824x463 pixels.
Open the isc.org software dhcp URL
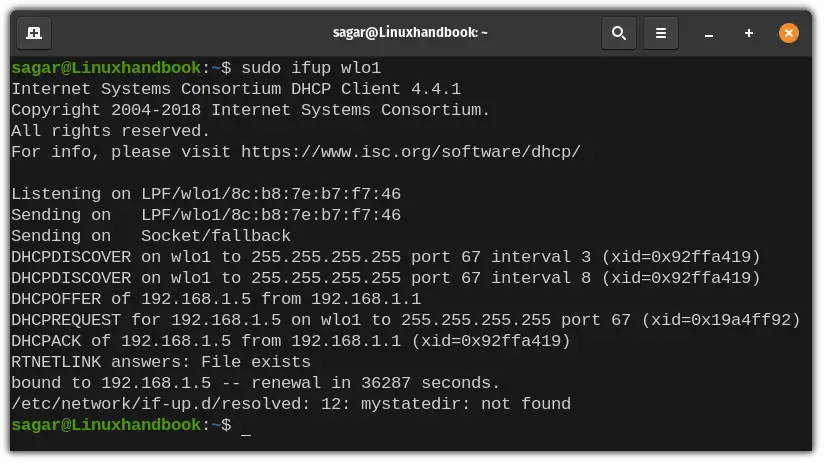point(410,152)
